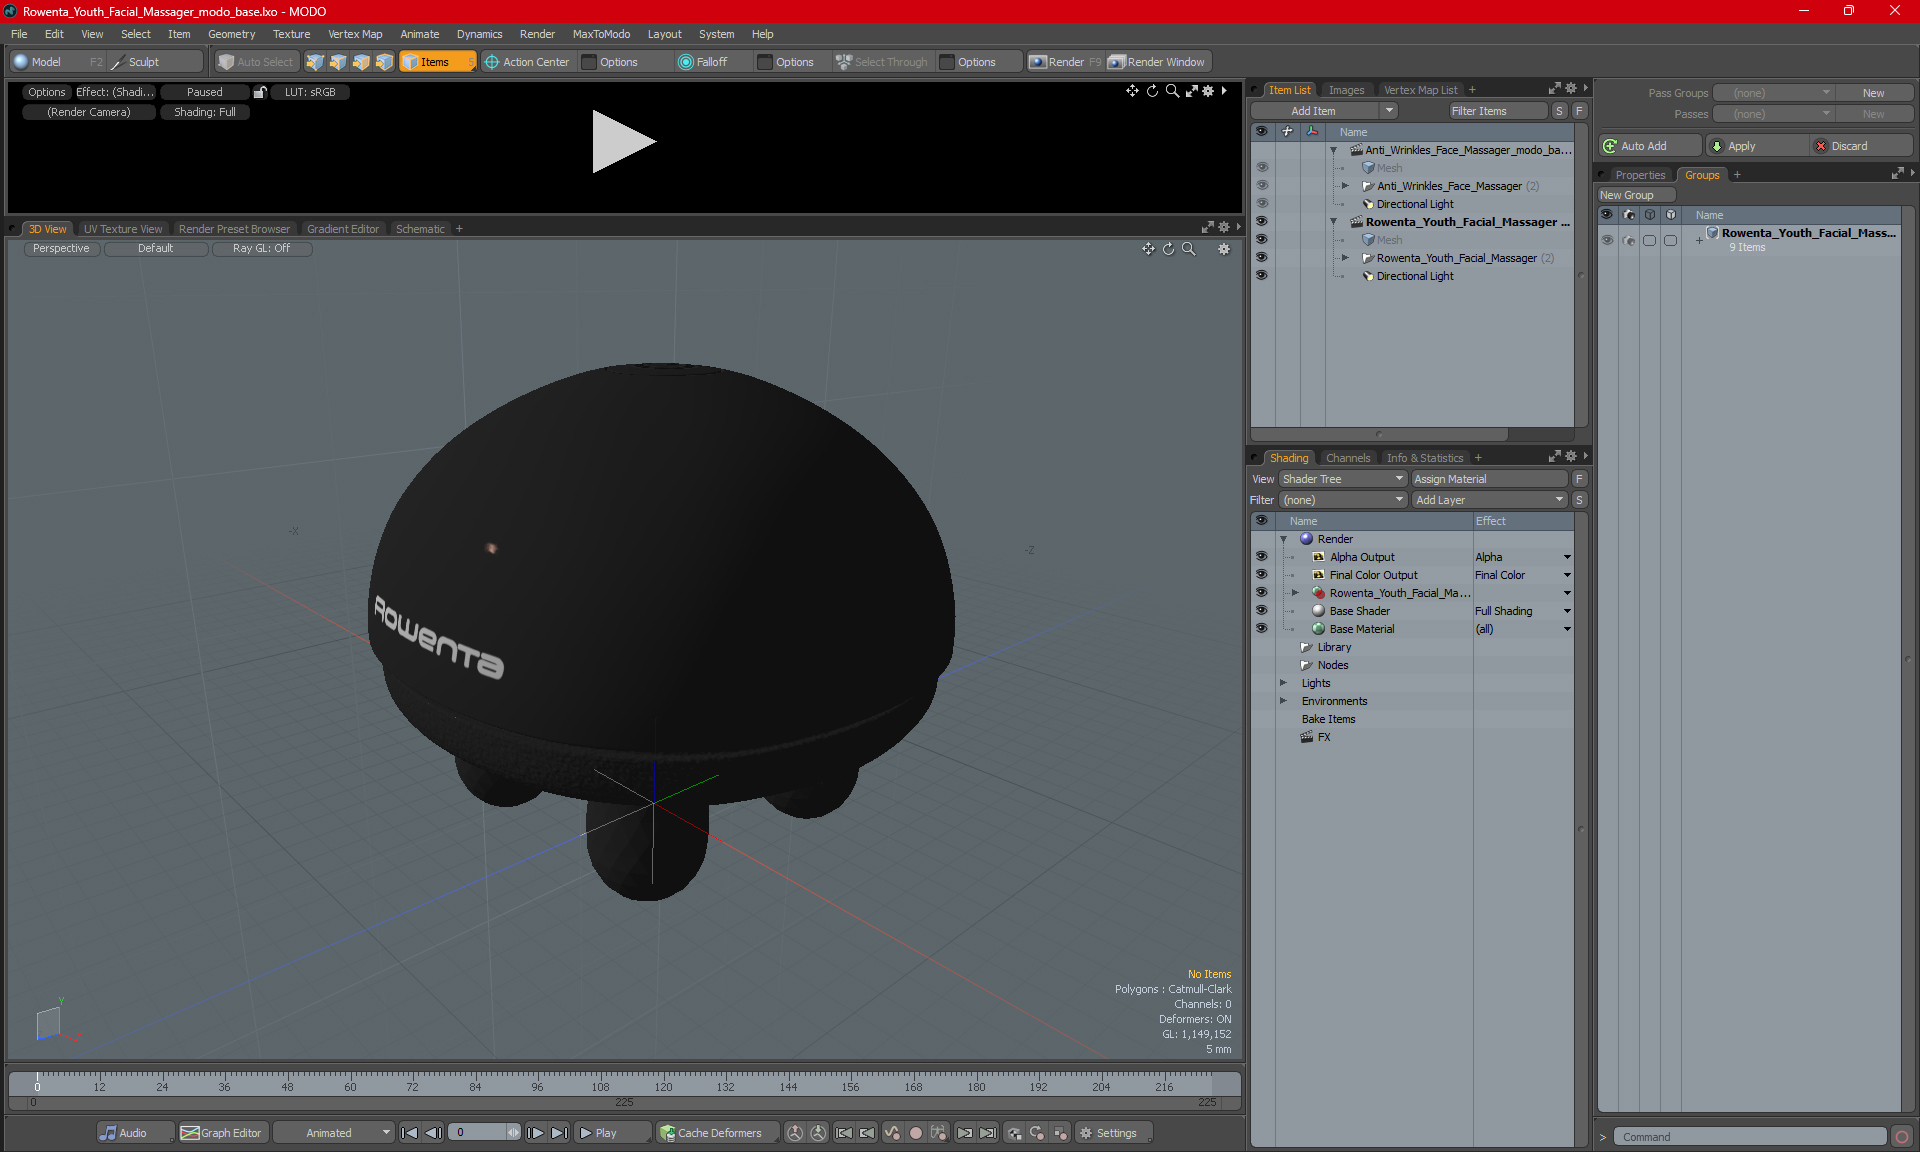
Task: Toggle visibility of Rowenta material in Shader Tree
Action: click(x=1261, y=593)
